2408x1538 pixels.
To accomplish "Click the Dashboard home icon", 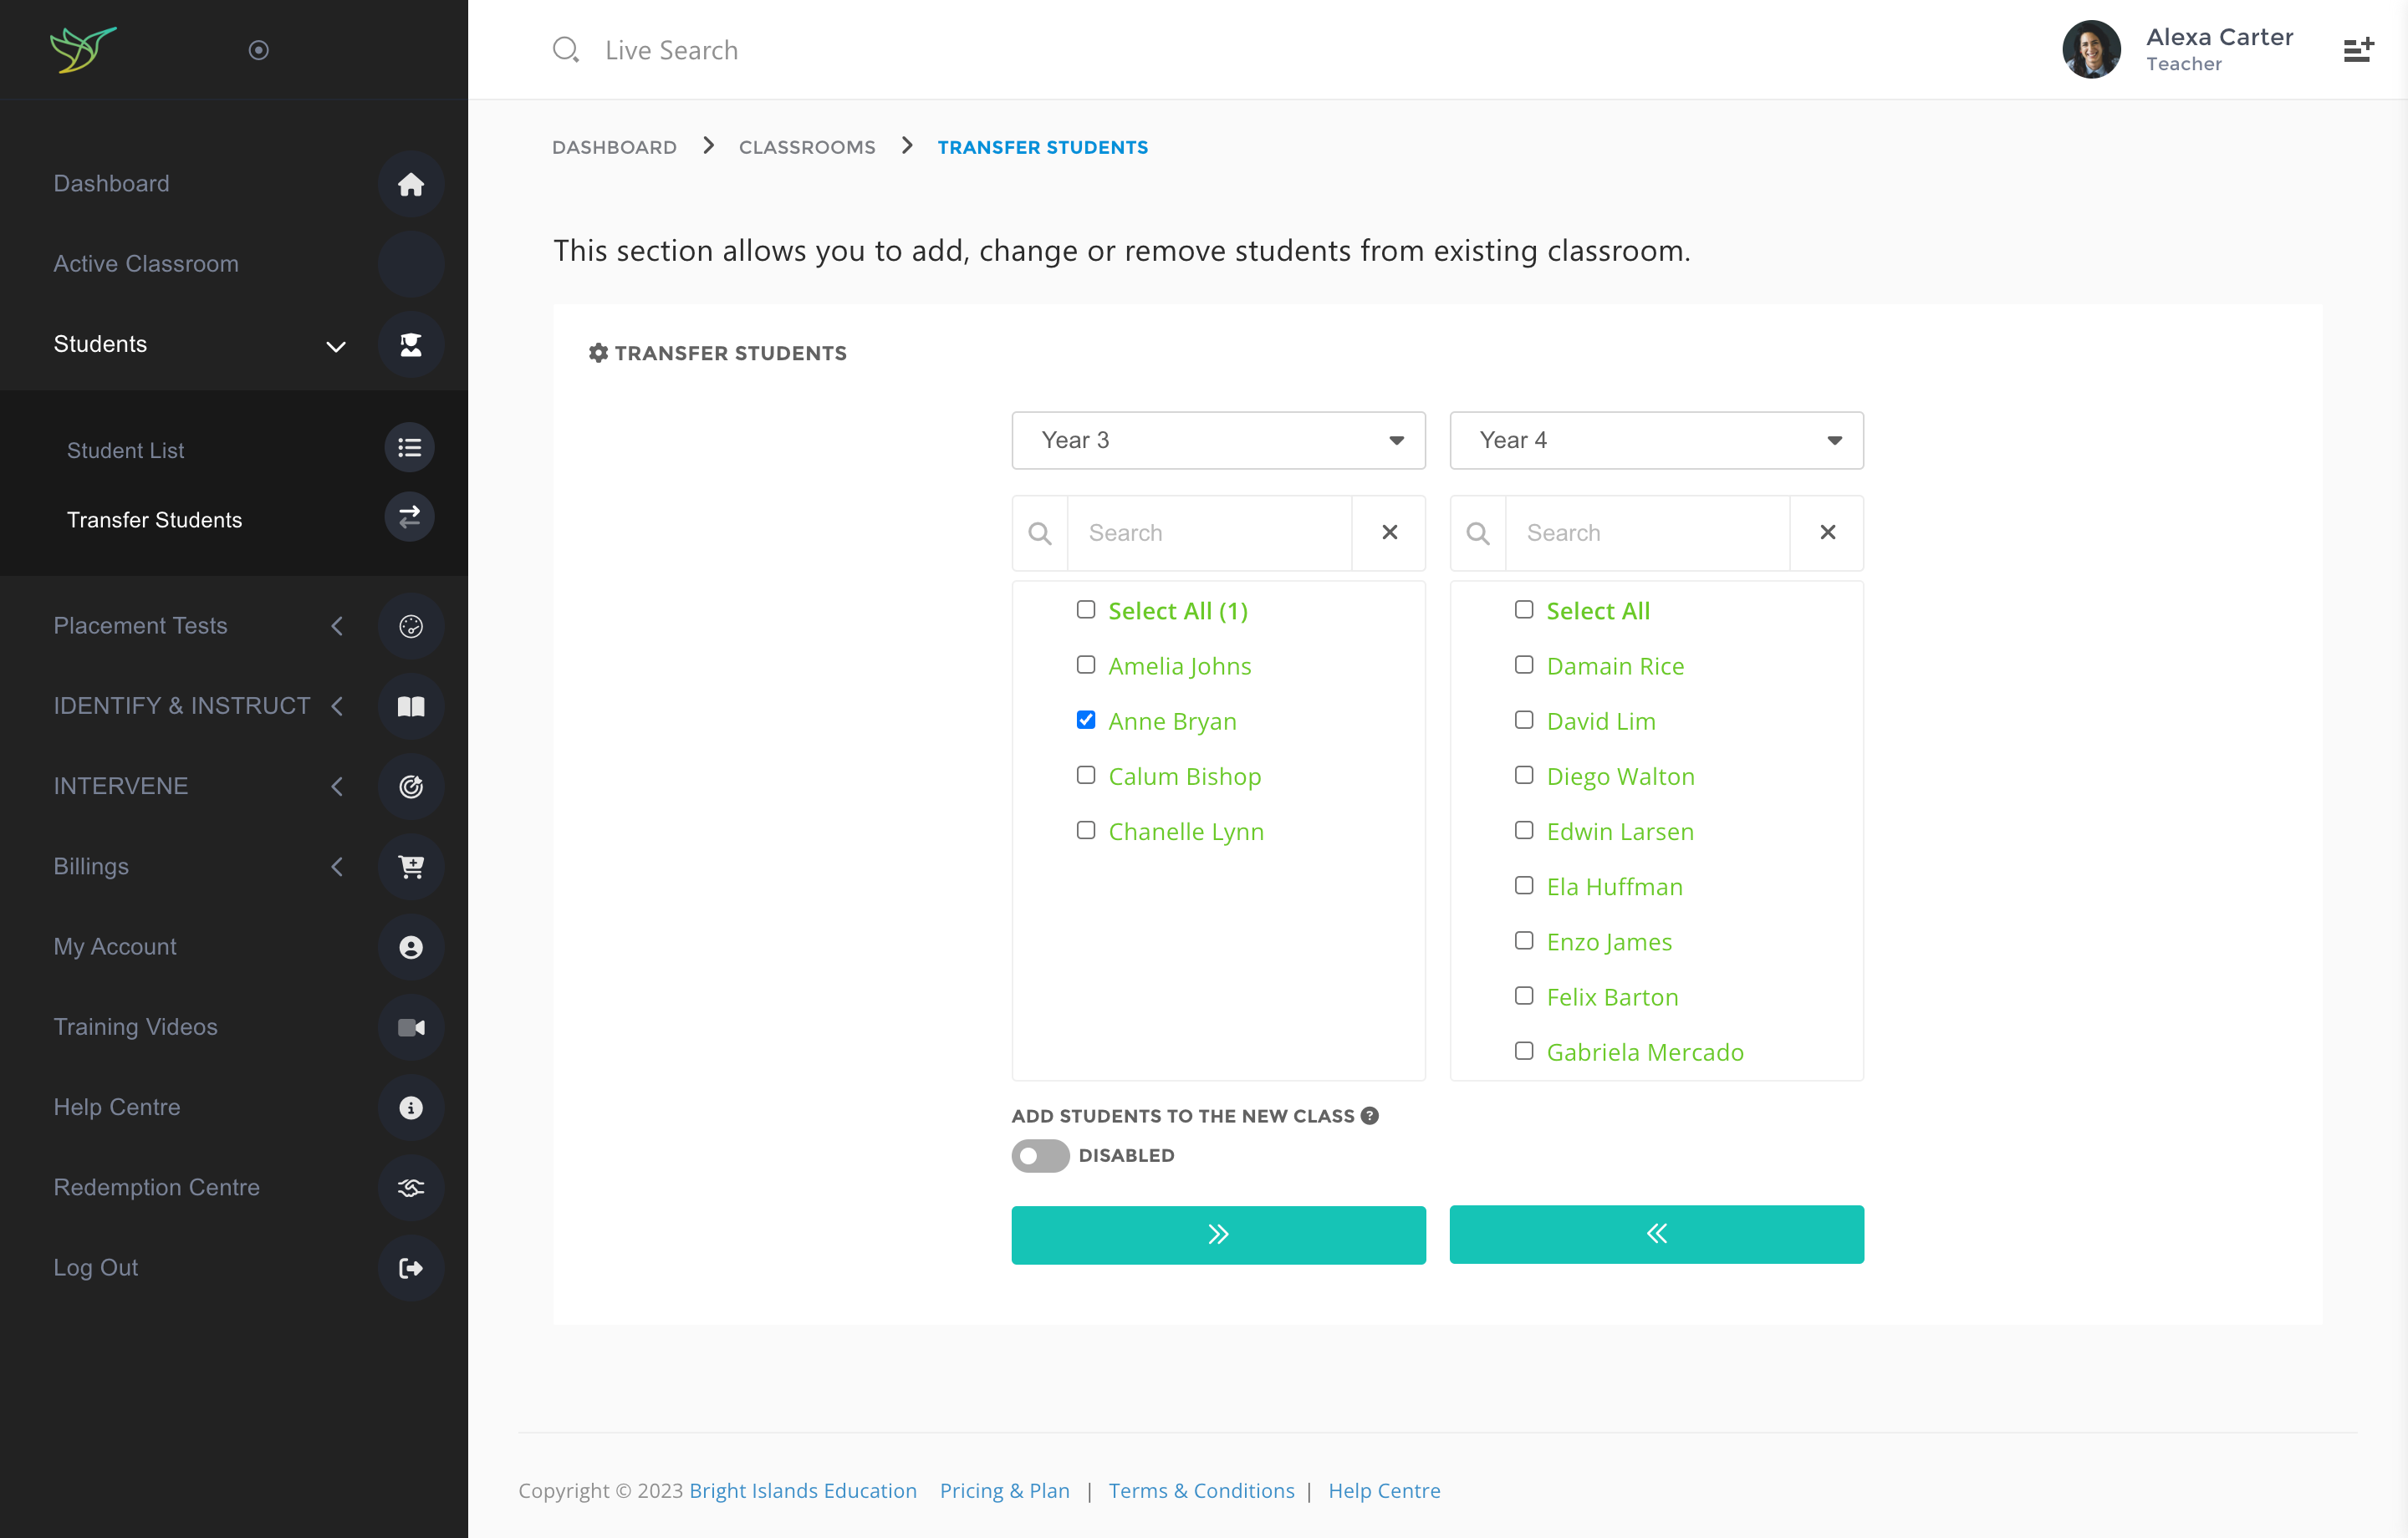I will [x=410, y=184].
